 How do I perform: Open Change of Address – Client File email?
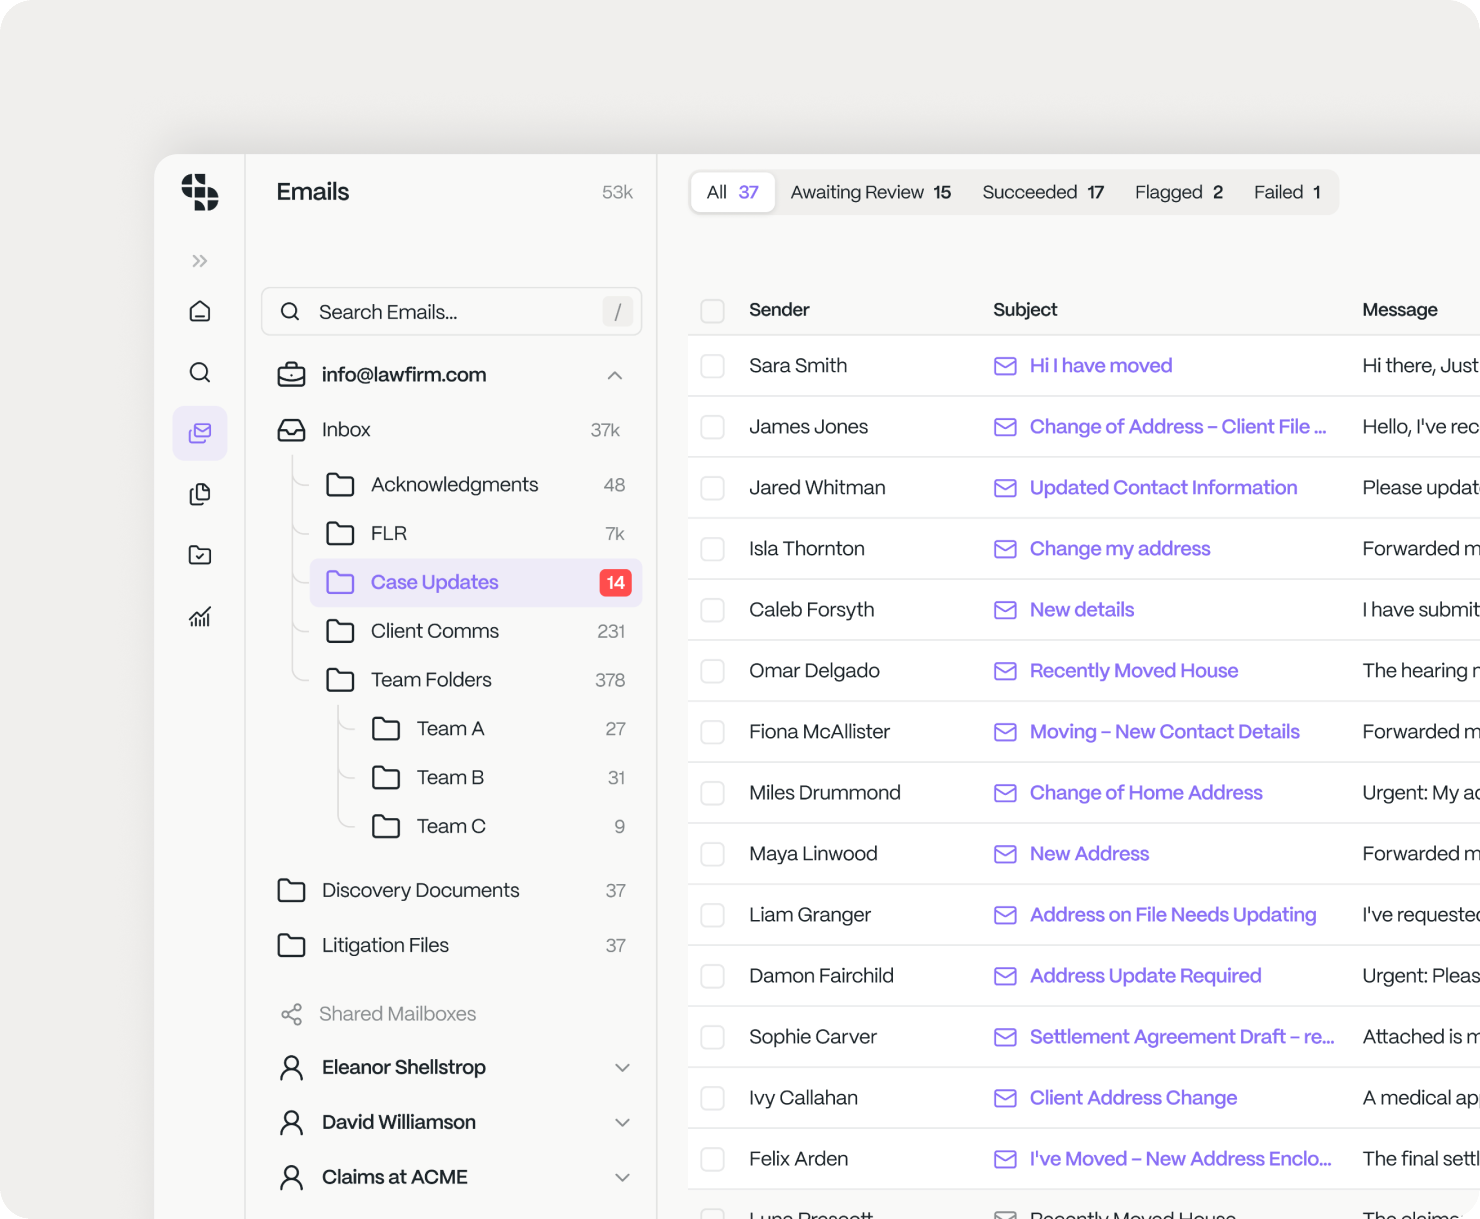[x=1177, y=427]
